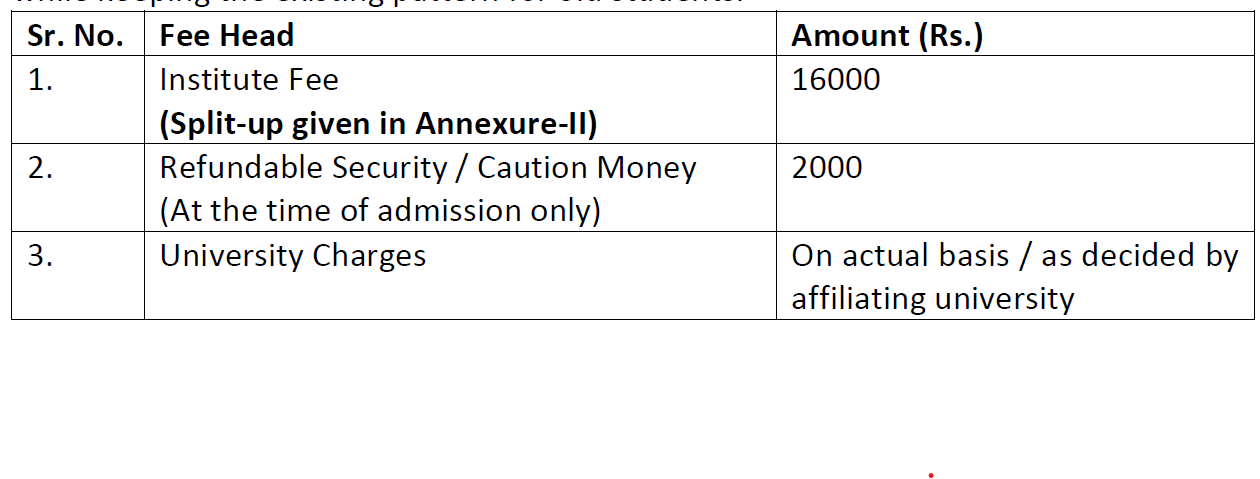Click "(Split-up given in Annexure-II)" bold text
This screenshot has width=1260, height=479.
coord(378,123)
